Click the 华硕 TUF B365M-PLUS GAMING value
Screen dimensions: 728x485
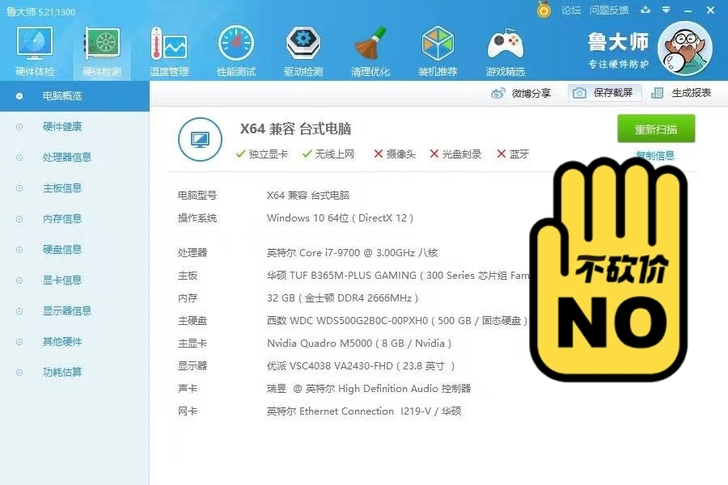point(397,276)
